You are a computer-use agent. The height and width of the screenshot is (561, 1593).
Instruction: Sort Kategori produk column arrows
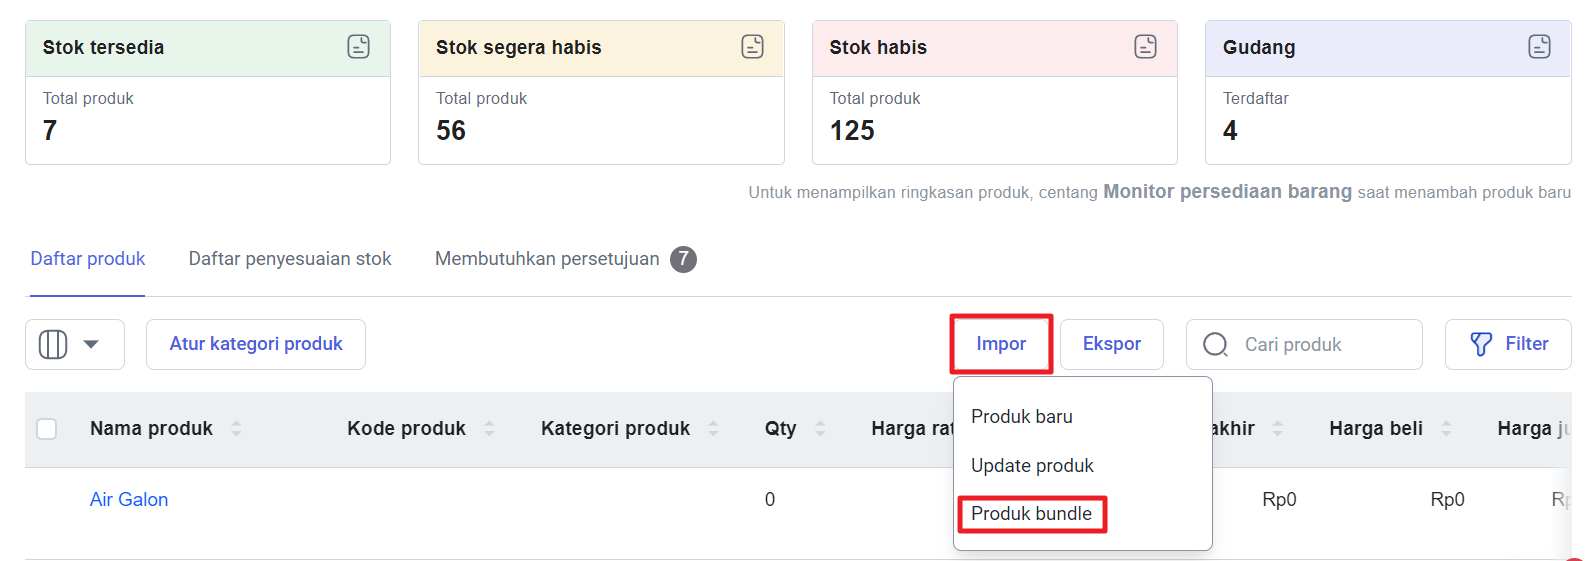coord(713,428)
